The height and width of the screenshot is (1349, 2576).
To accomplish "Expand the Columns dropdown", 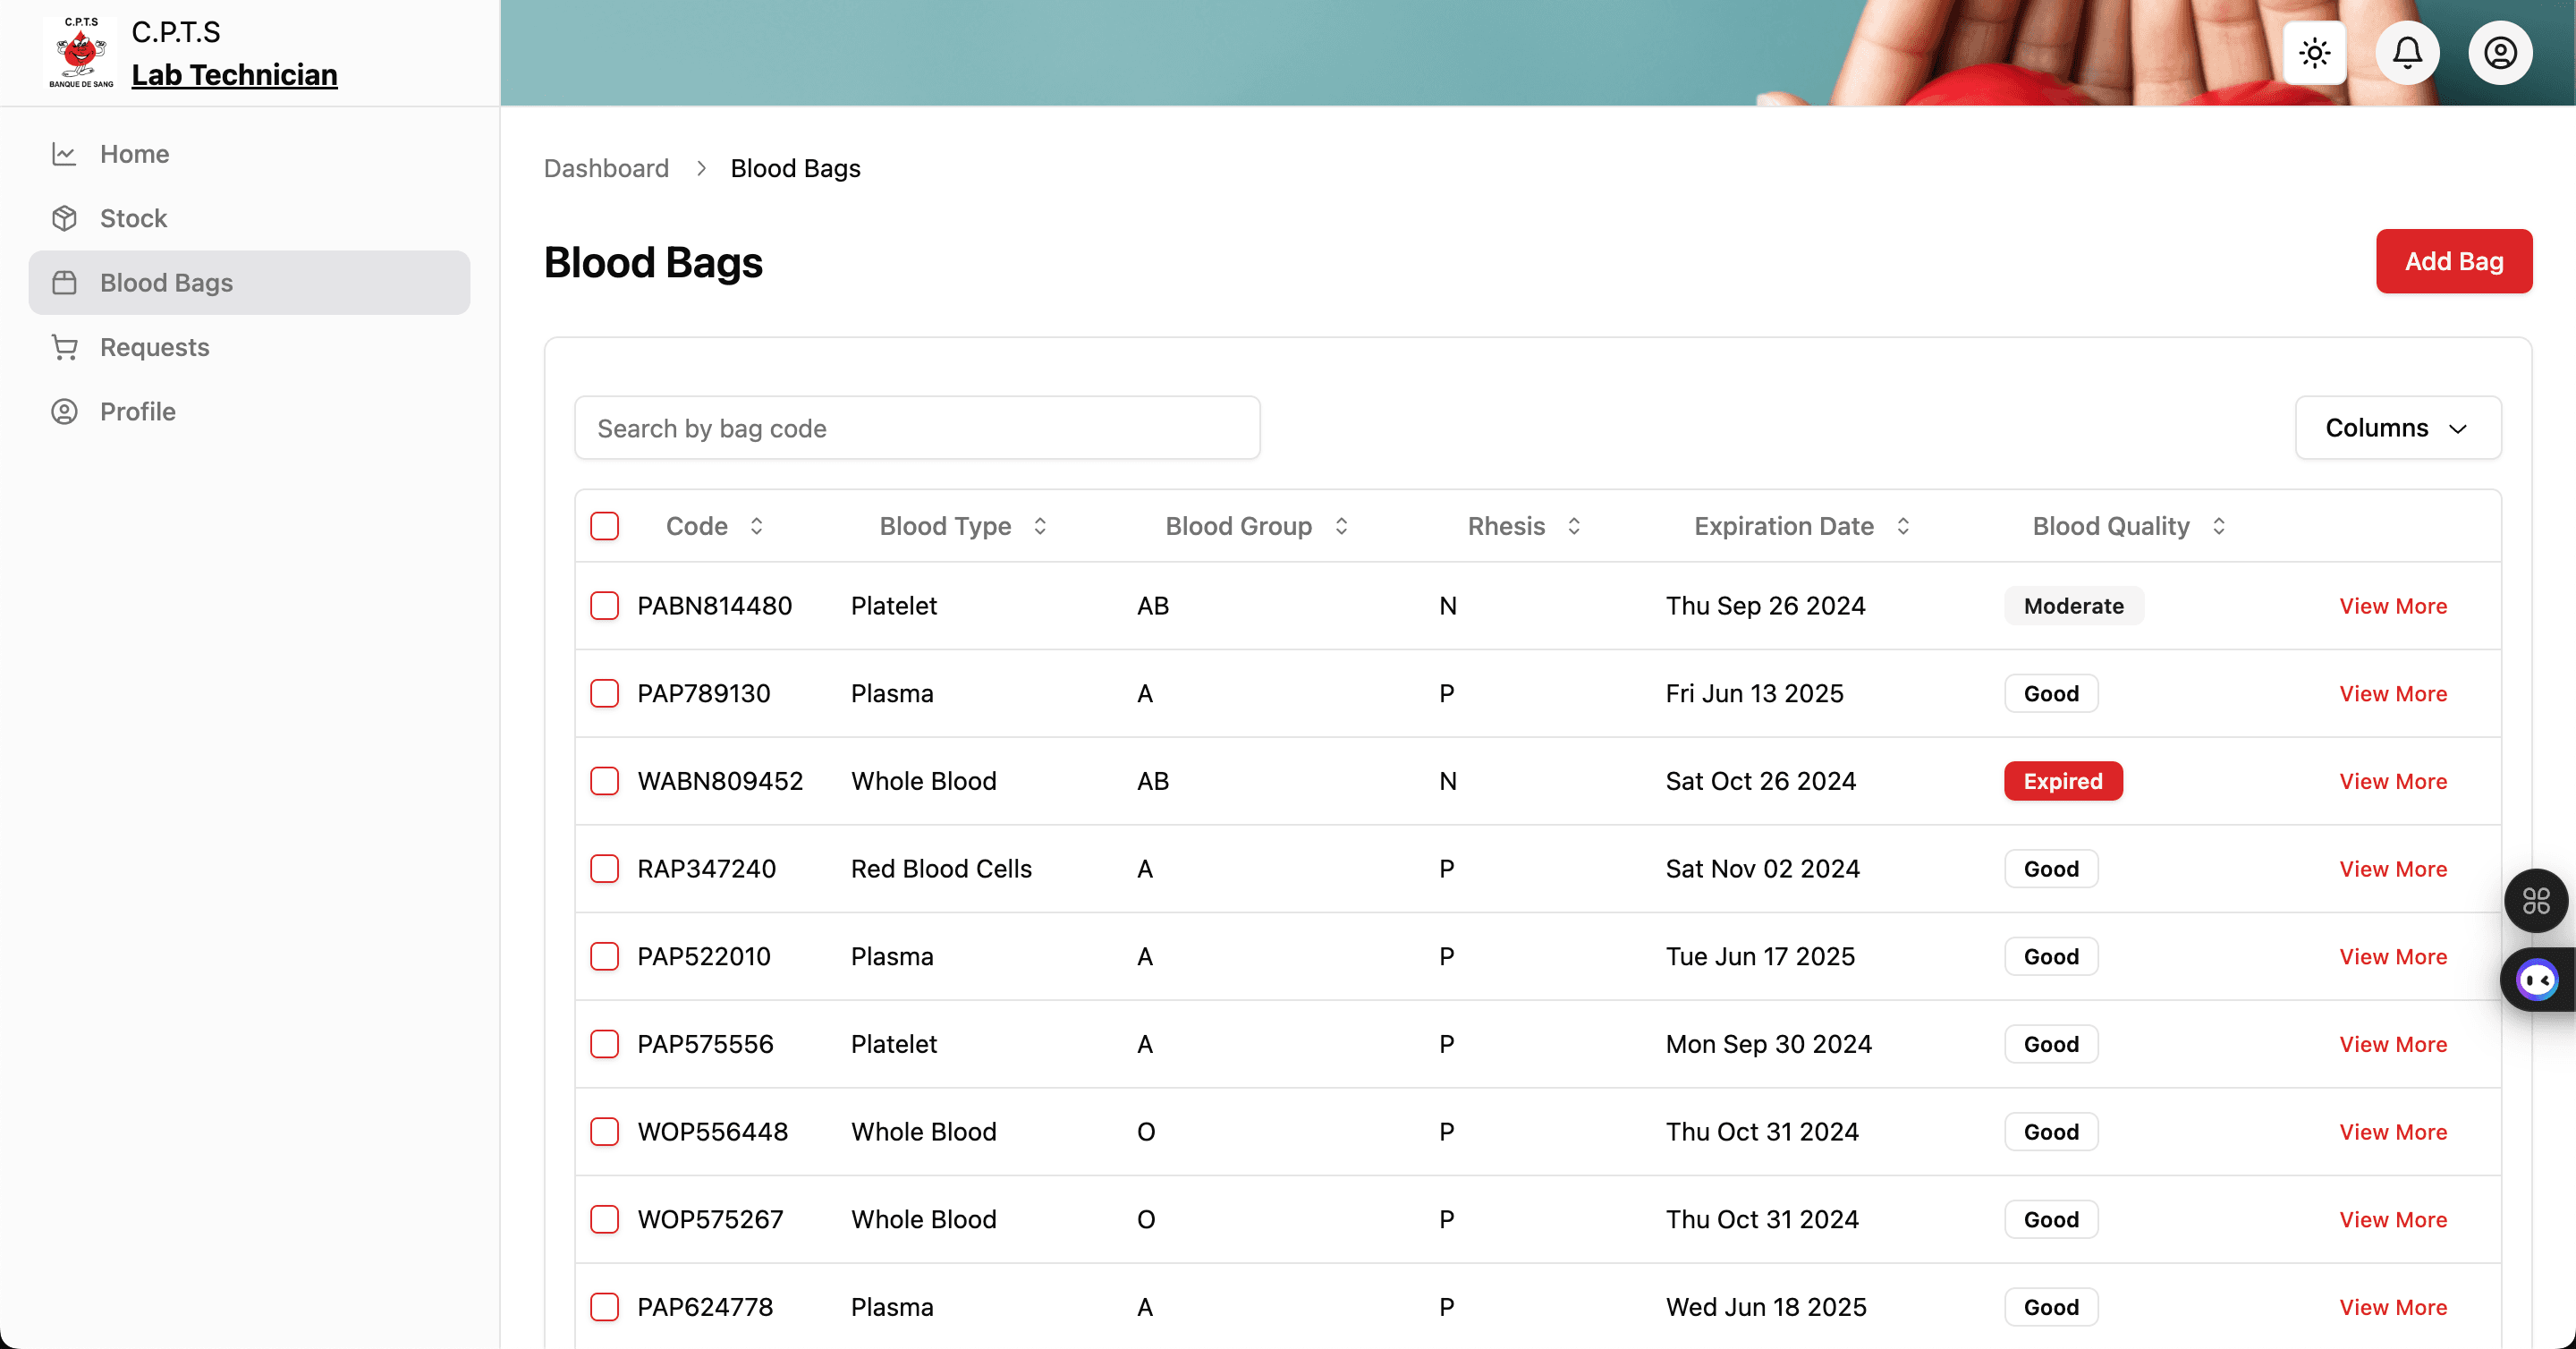I will coord(2397,428).
